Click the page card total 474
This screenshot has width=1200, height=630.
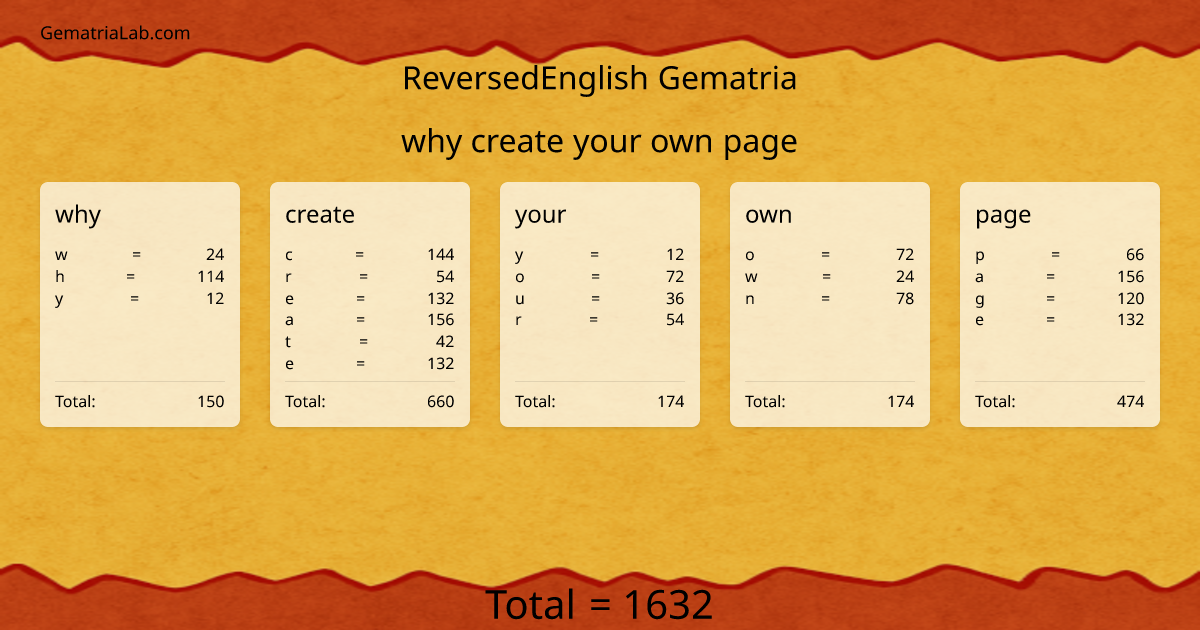pos(1131,402)
